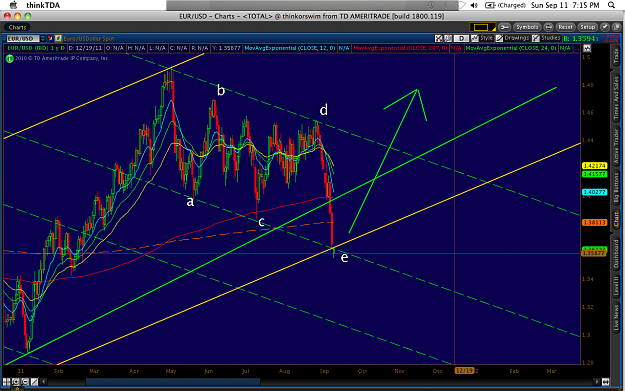
Task: Open Spotlight search magnifier icon
Action: tap(611, 5)
